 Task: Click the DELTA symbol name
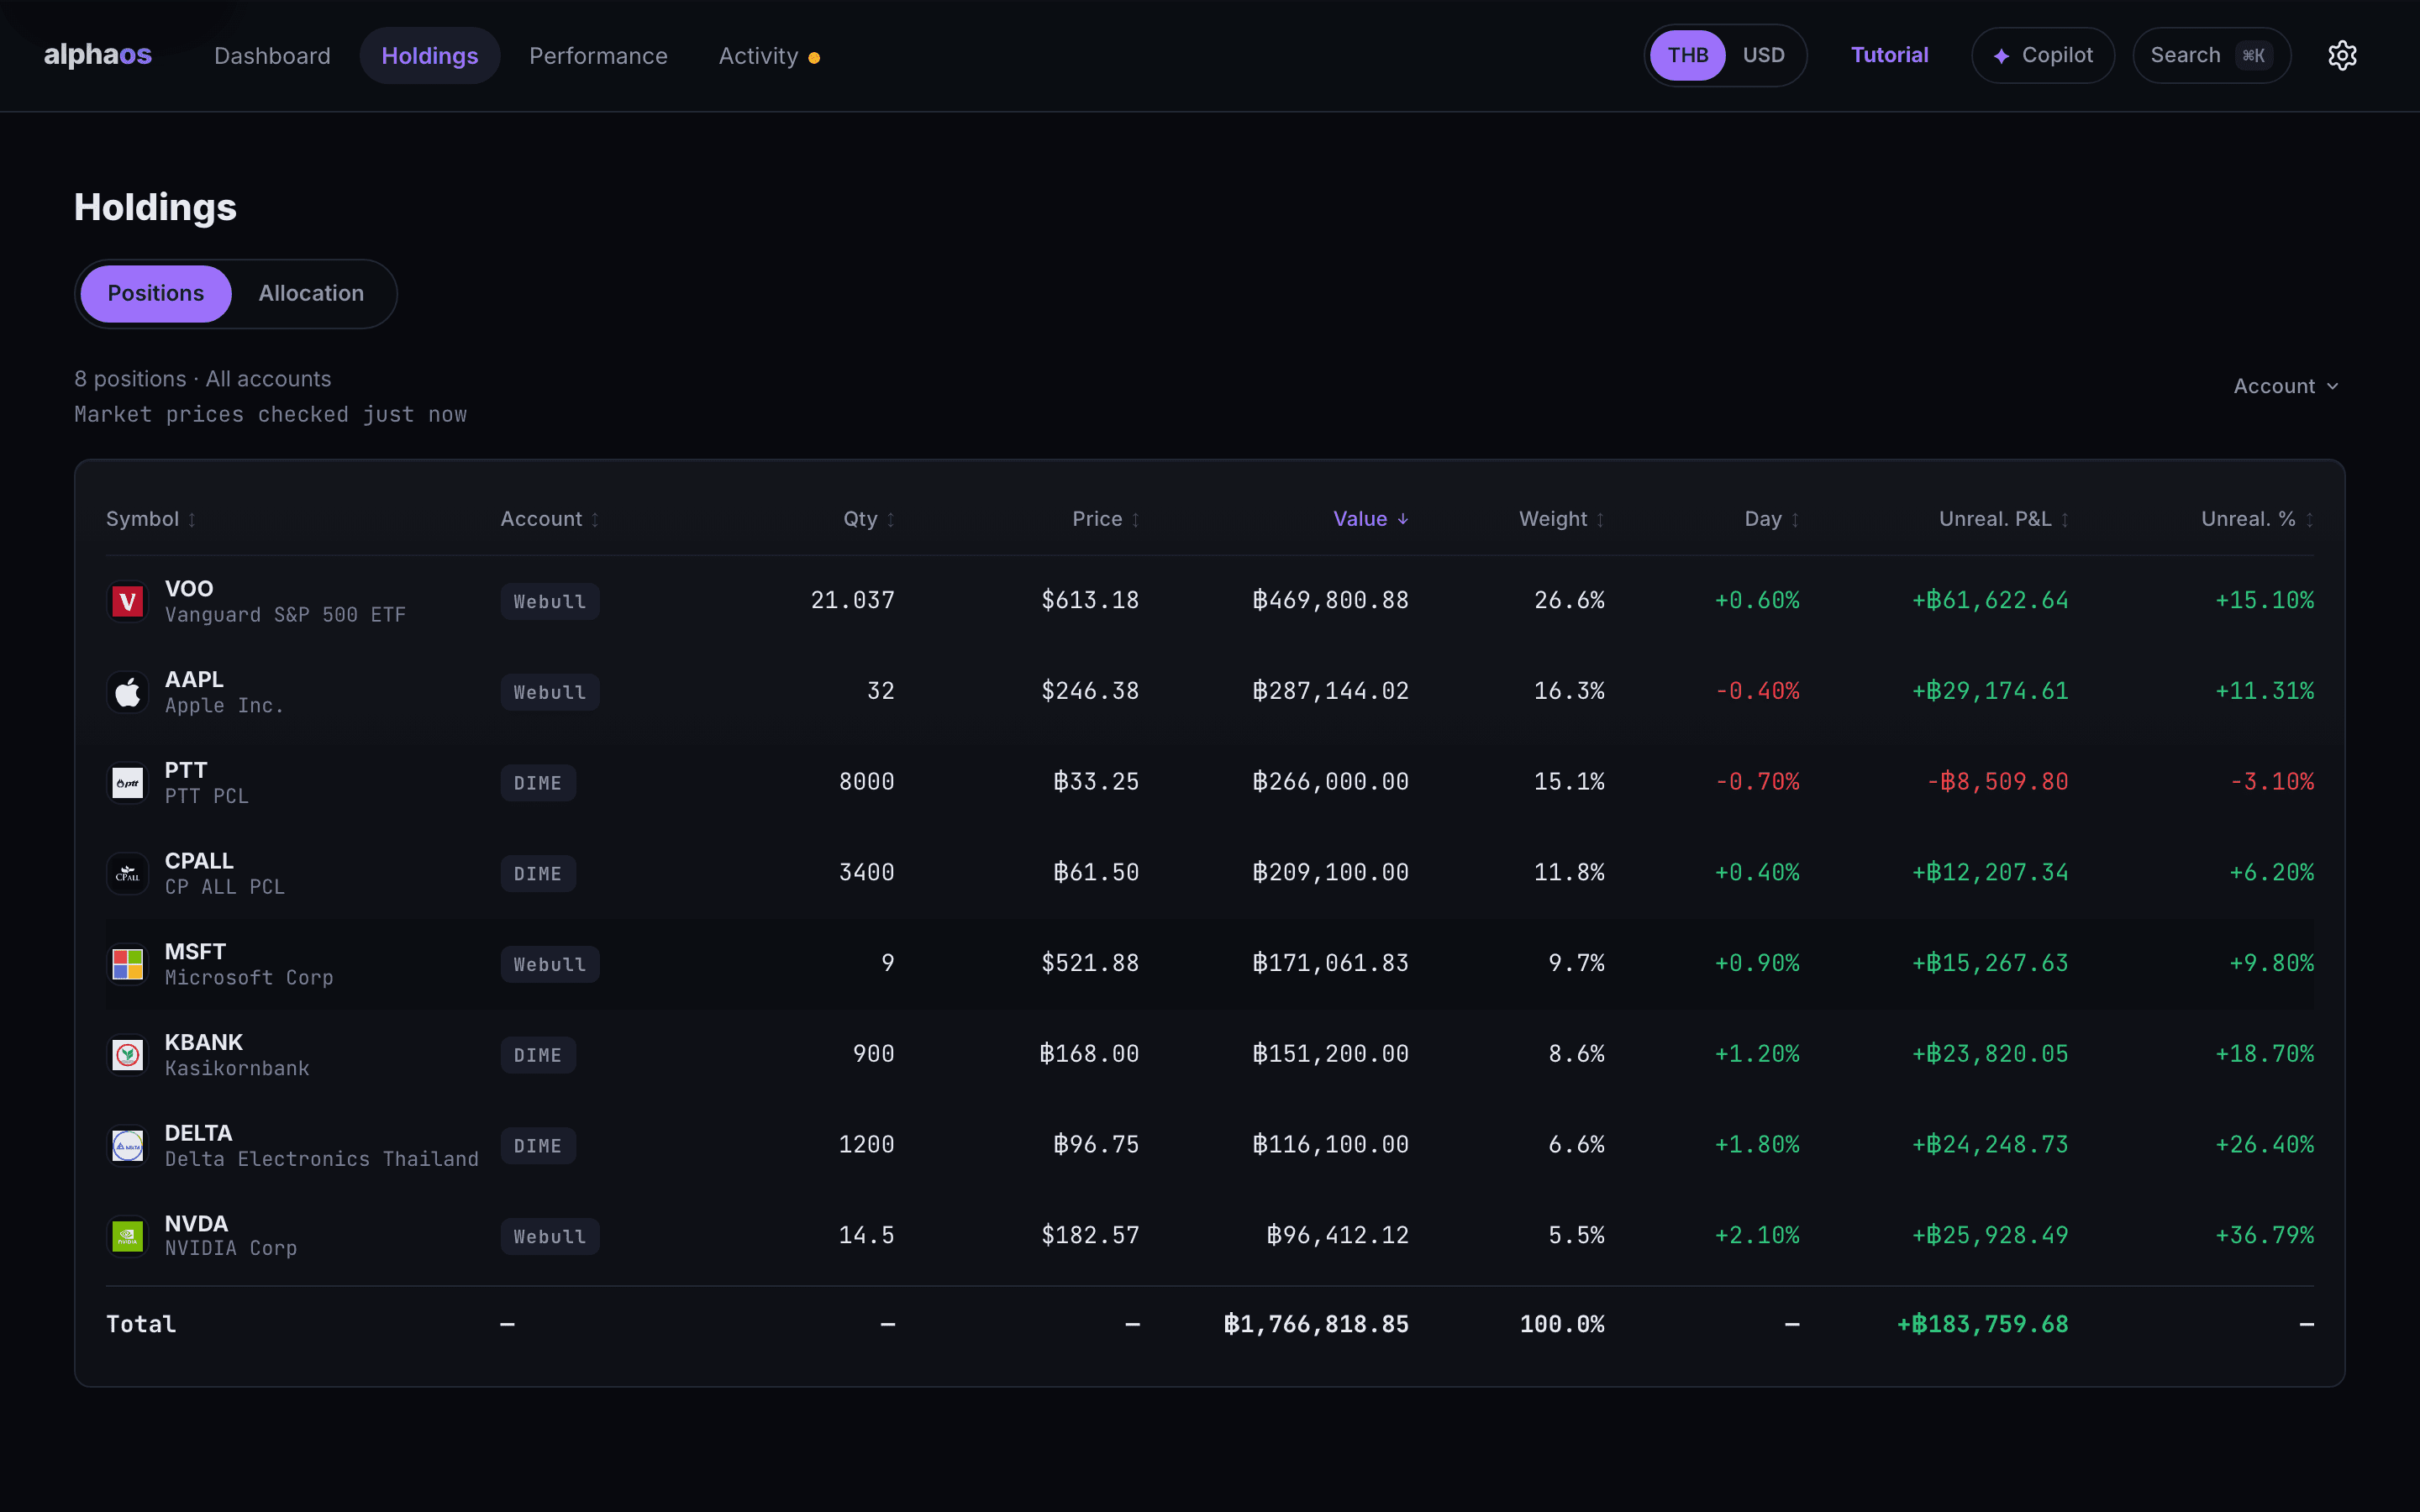198,1133
